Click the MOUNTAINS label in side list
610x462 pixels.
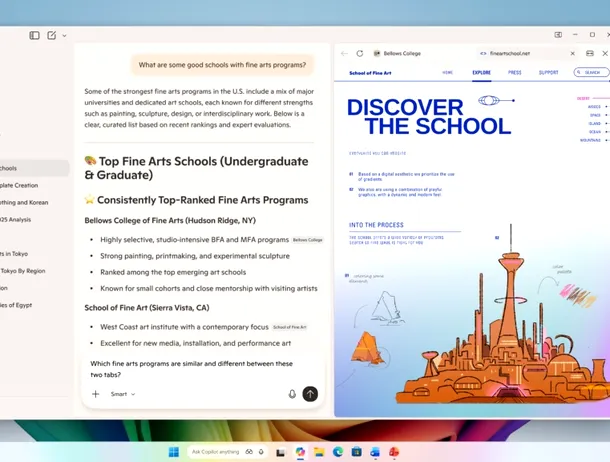pyautogui.click(x=591, y=140)
